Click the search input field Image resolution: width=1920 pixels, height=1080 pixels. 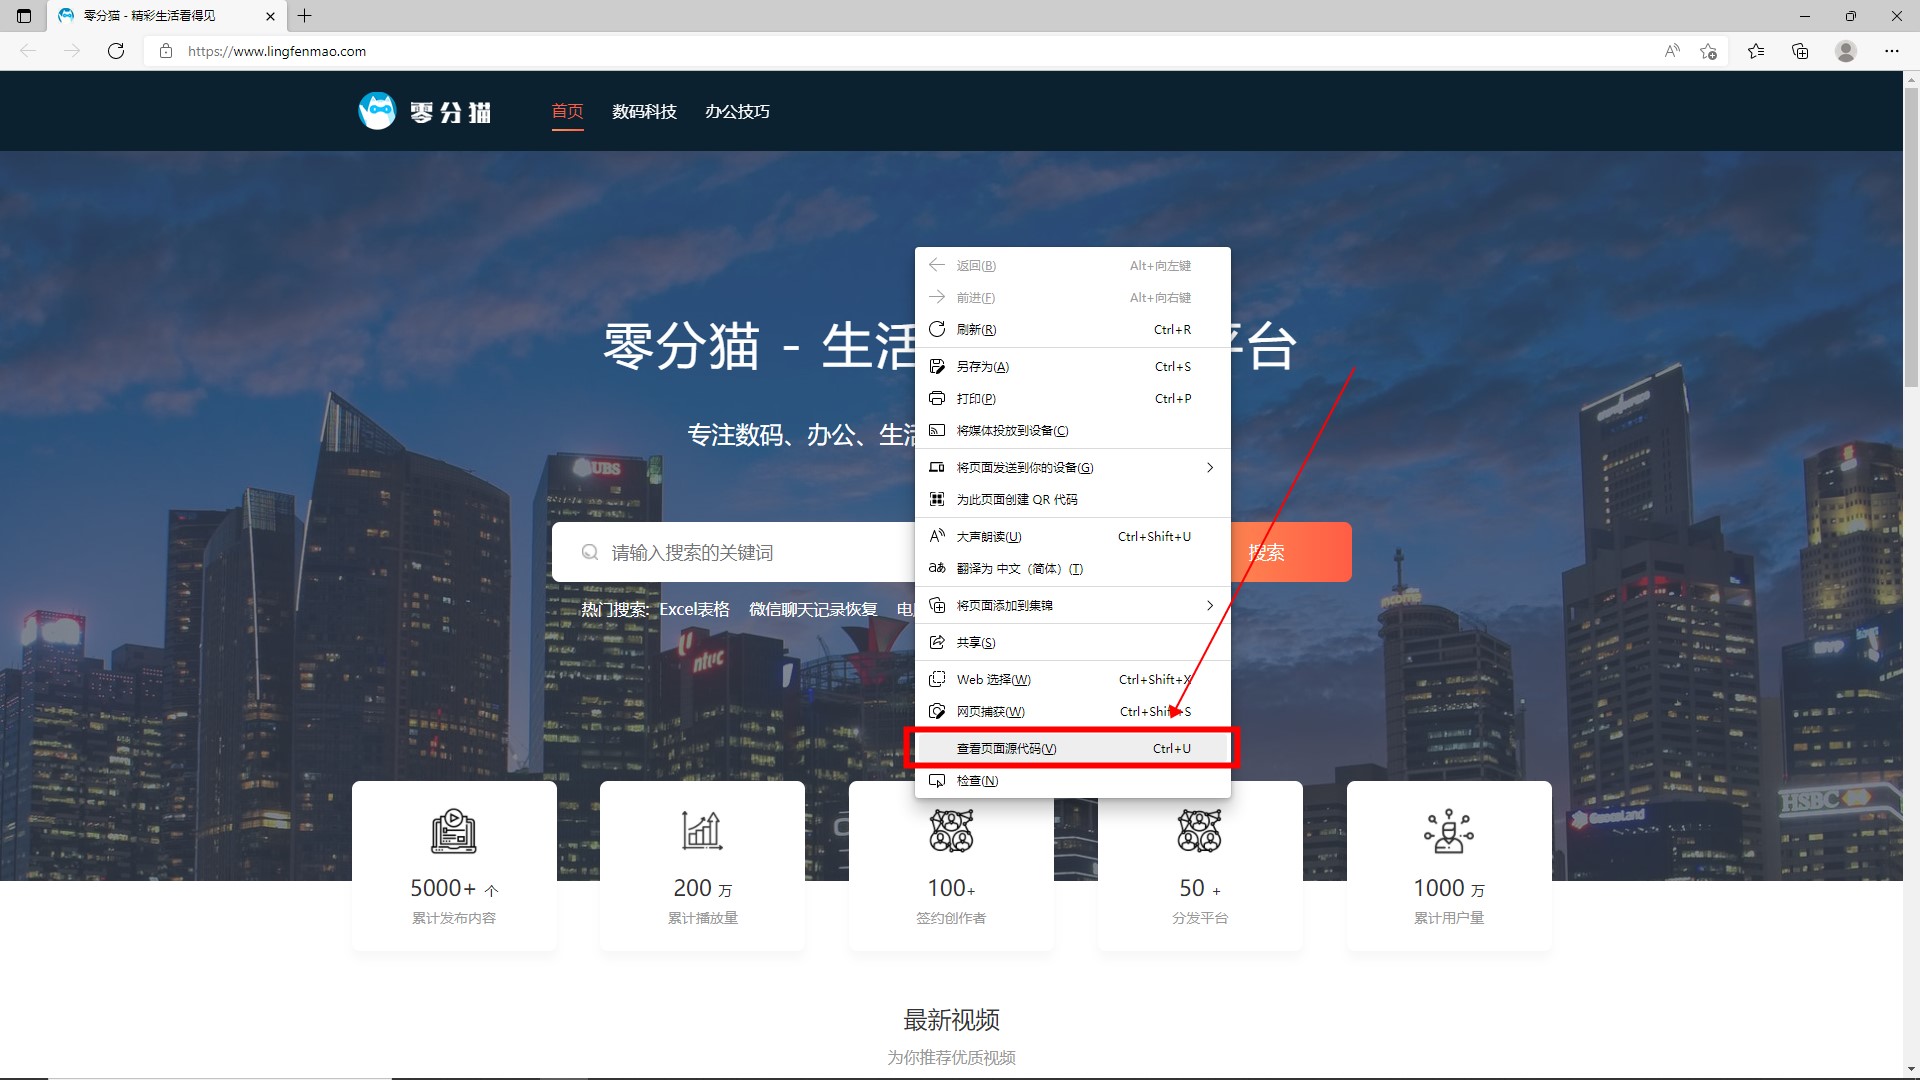732,551
